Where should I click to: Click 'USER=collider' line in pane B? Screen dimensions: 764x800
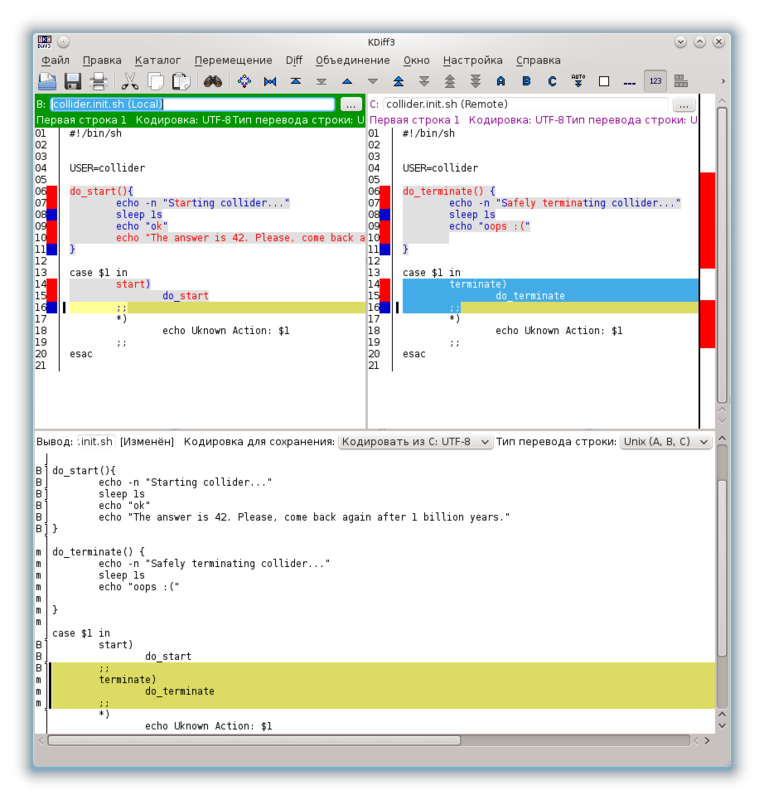tap(107, 168)
